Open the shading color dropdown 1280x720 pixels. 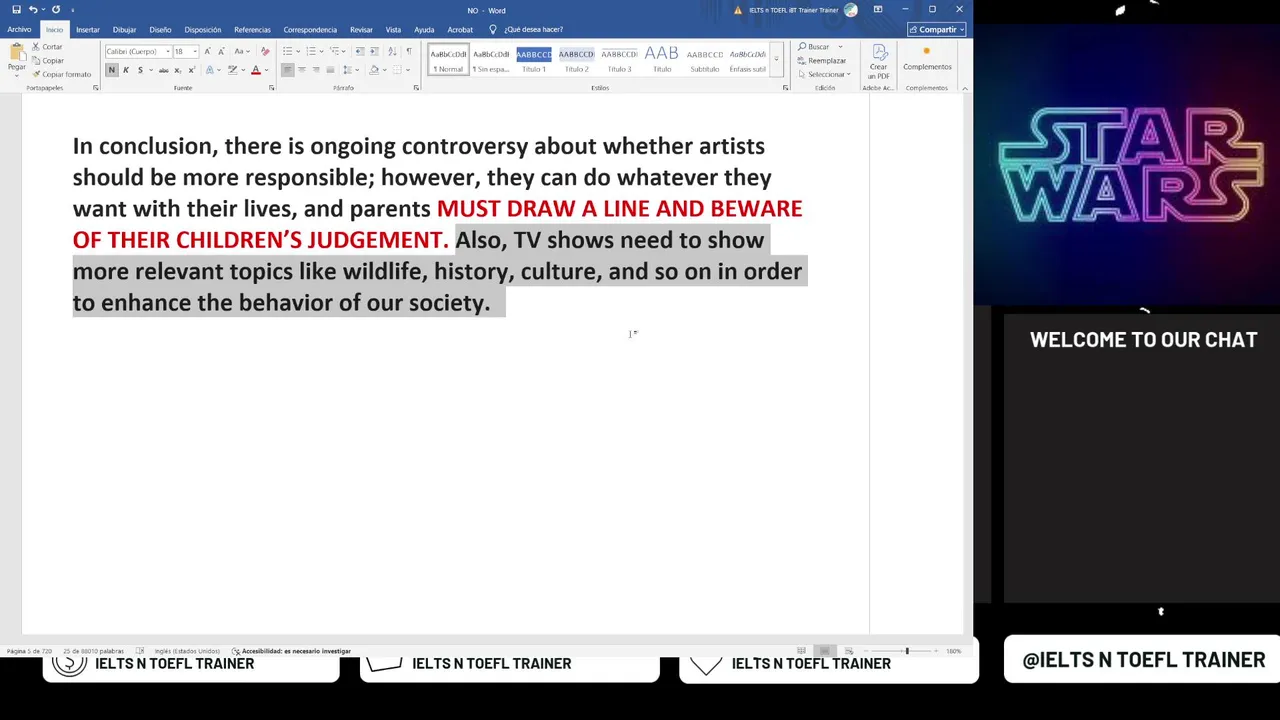(386, 70)
